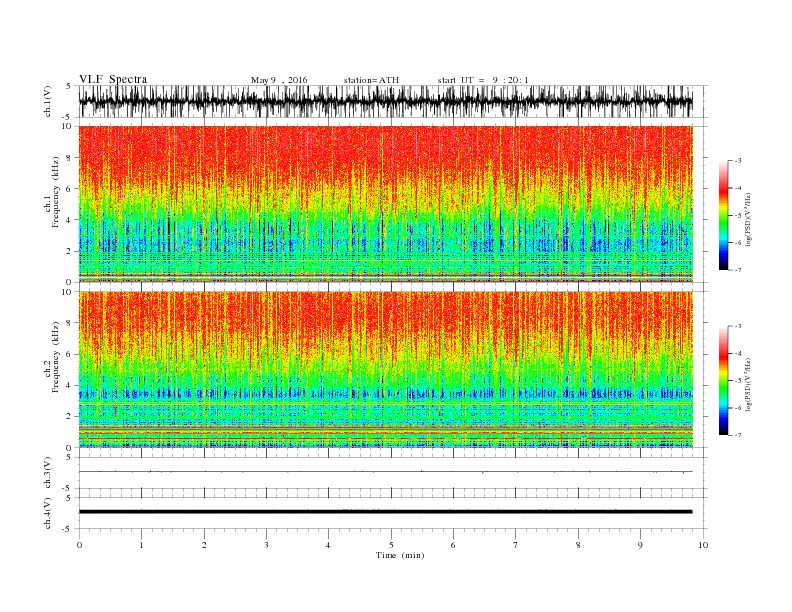Click time axis tick label '10'
Viewport: 792px width, 612px height.
[703, 545]
